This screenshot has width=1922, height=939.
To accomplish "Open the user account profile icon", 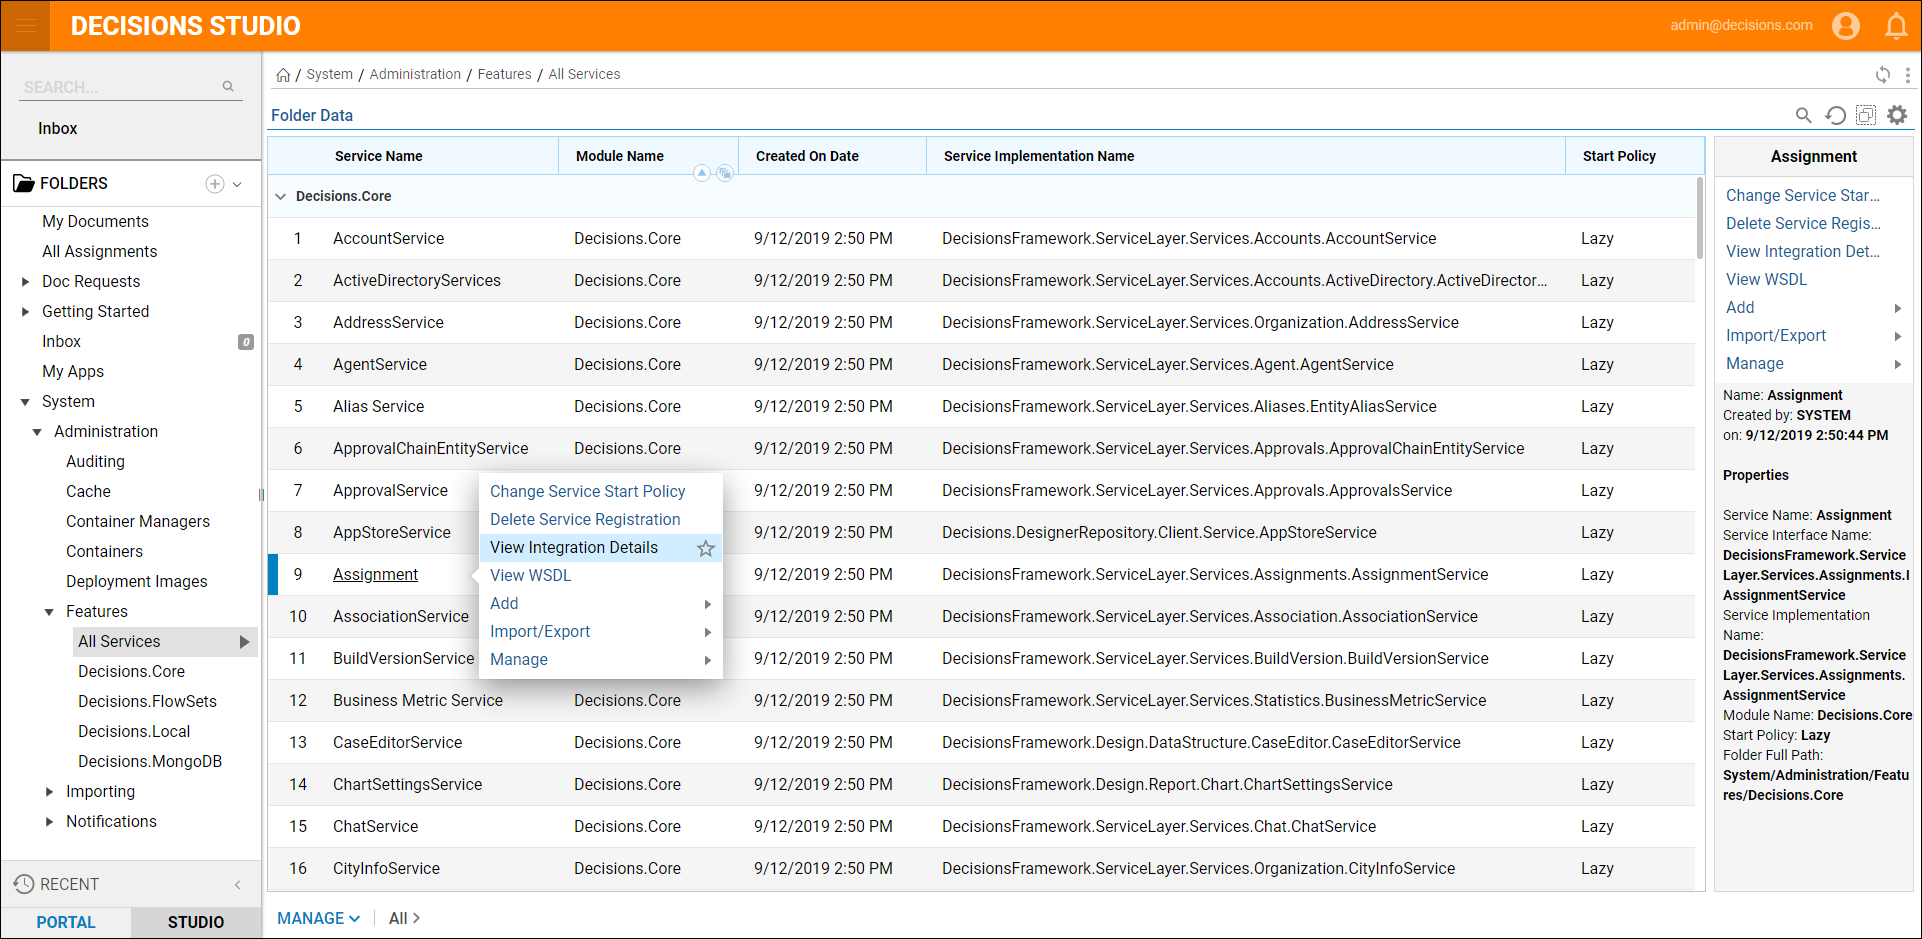I will coord(1846,25).
